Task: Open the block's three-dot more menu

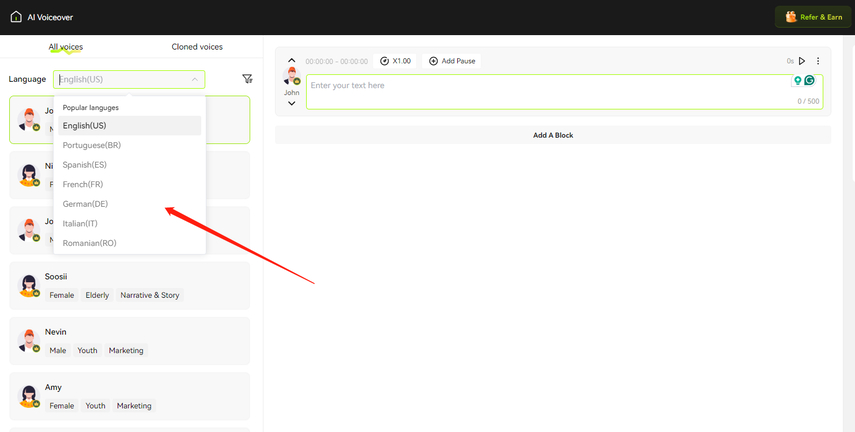Action: 818,61
